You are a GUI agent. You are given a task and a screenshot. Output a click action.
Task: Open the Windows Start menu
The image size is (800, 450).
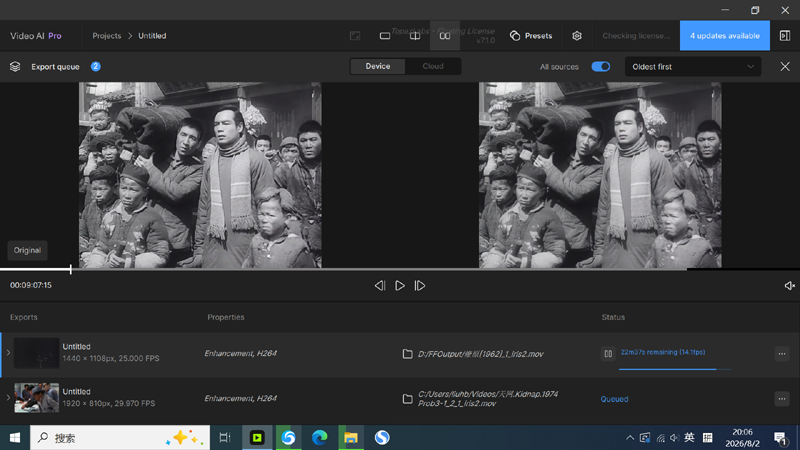(15, 438)
